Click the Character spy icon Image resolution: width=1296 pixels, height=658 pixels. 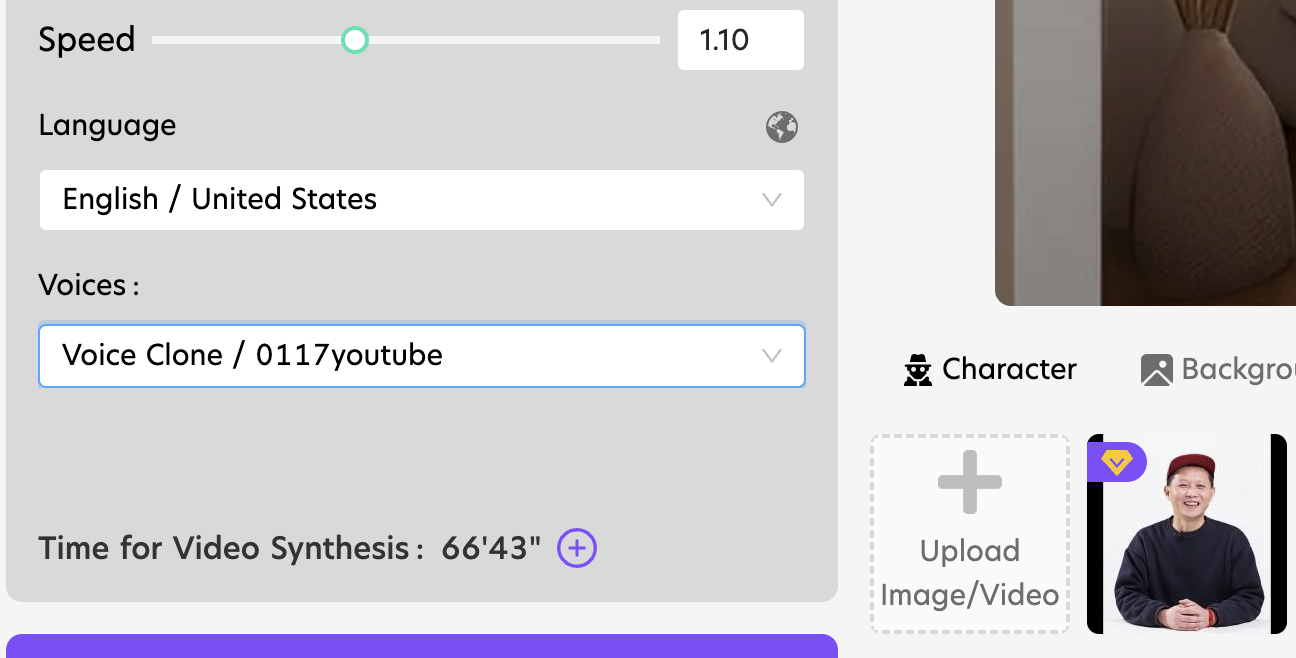[x=917, y=370]
